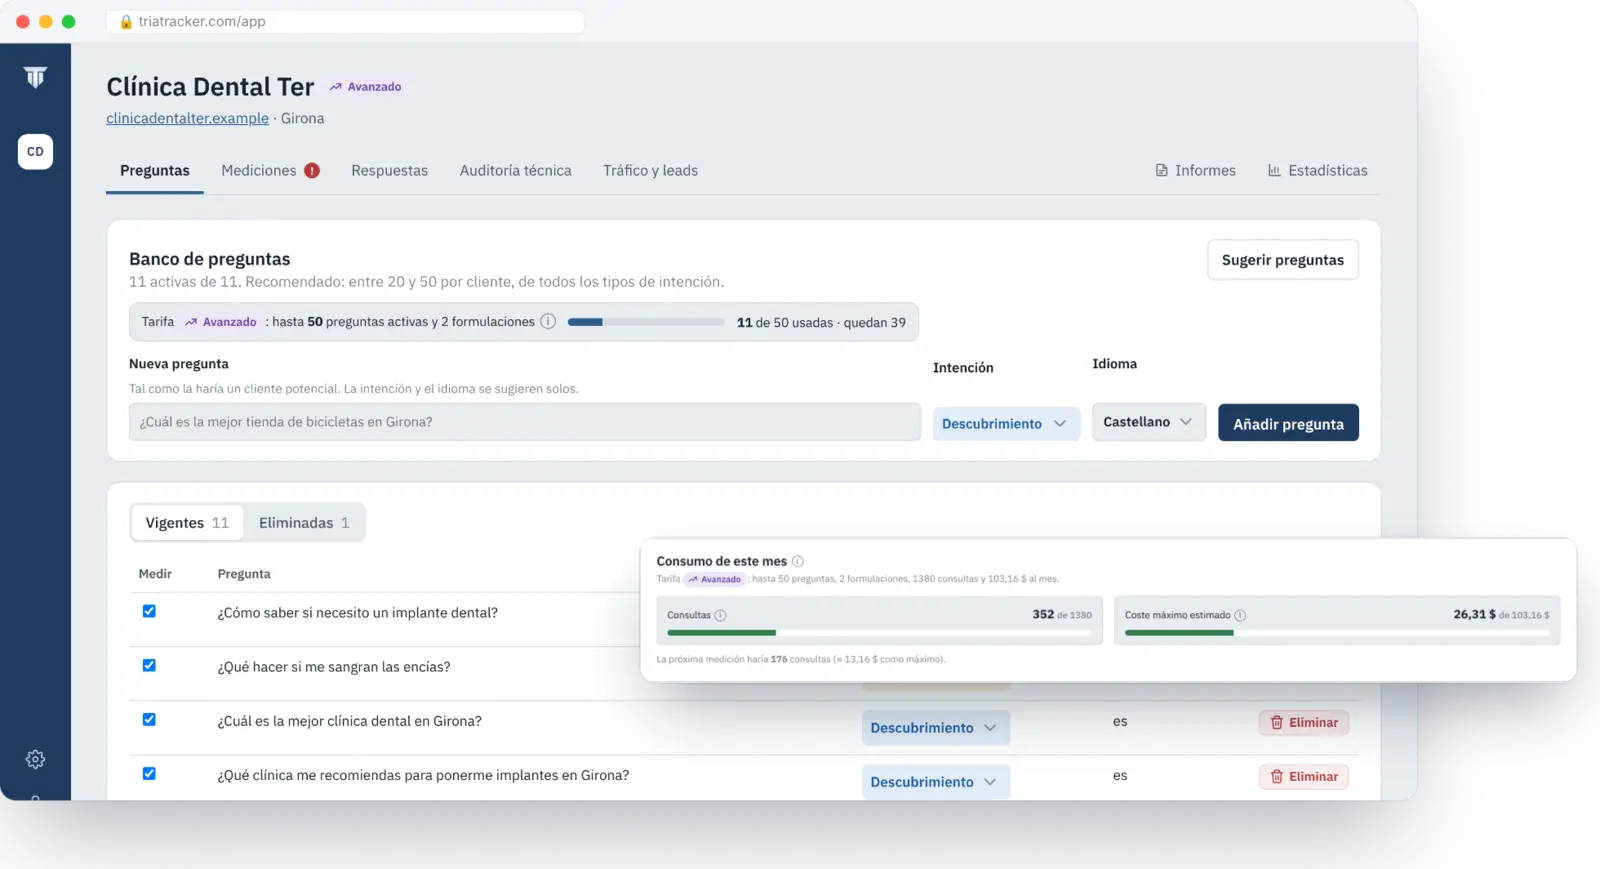1600x869 pixels.
Task: Click question text ¿Cómo saber si necesito un implante dental?
Action: pos(357,613)
